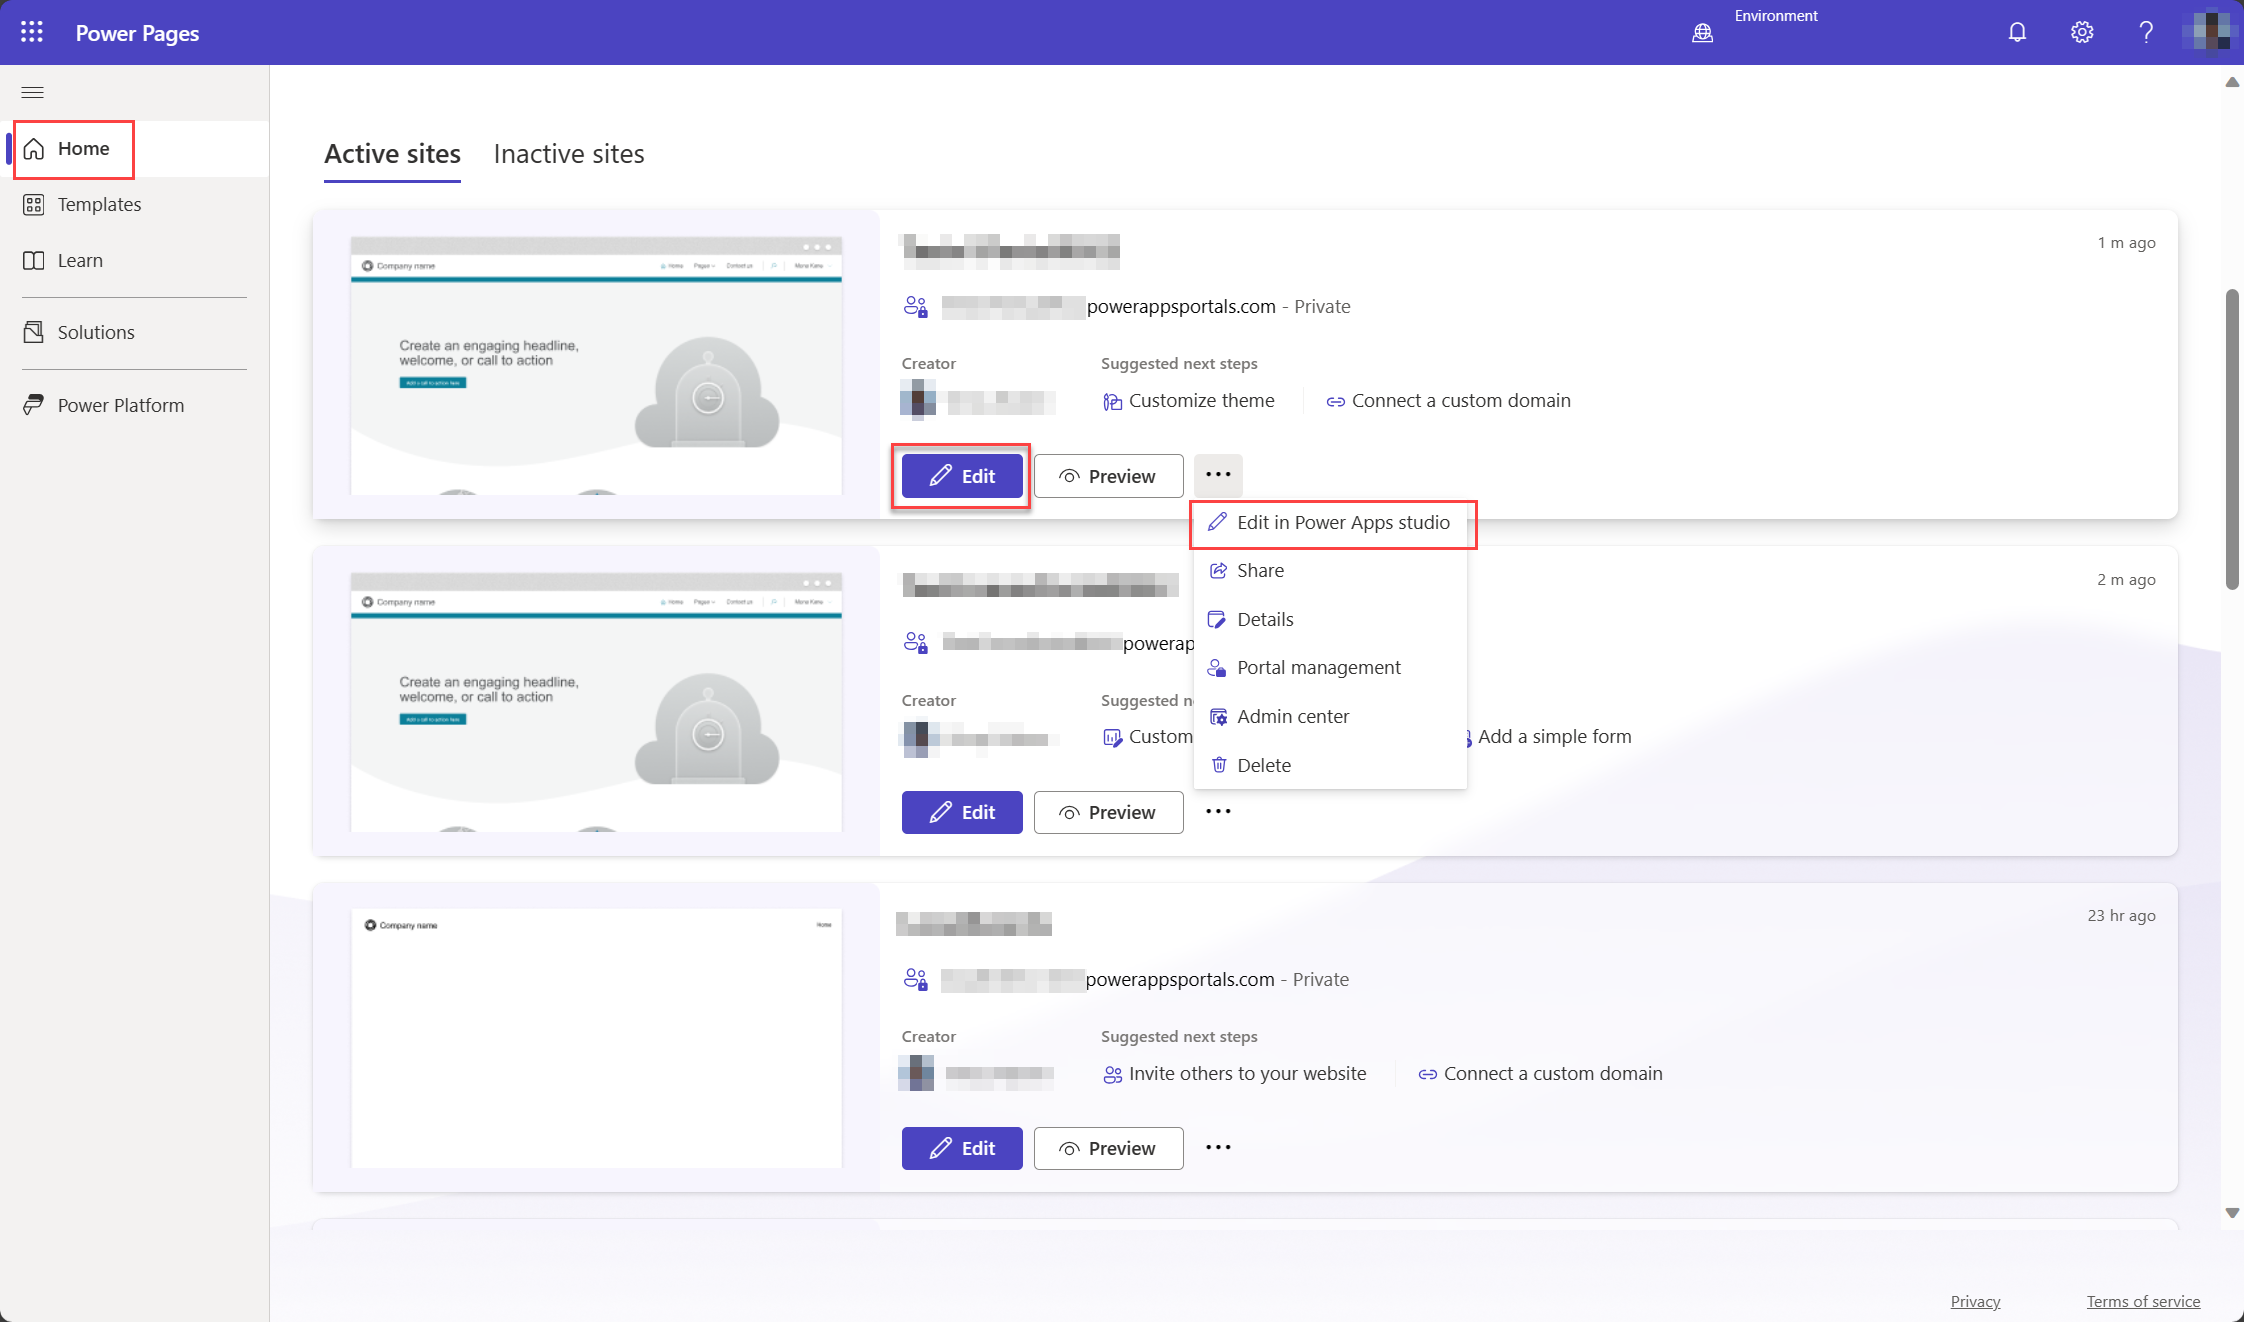2244x1322 pixels.
Task: Select Delete from the context menu
Action: [x=1264, y=765]
